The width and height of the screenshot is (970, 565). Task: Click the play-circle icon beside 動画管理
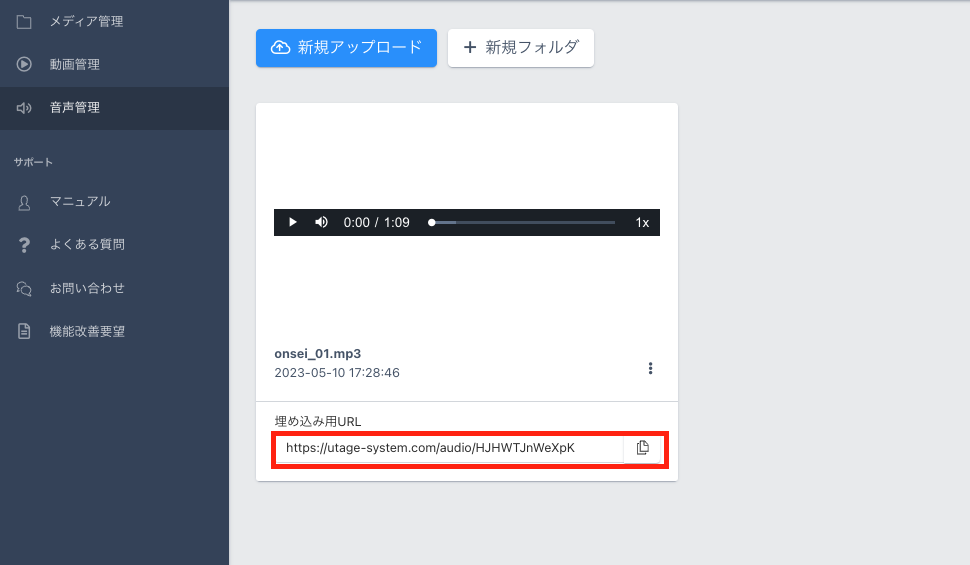24,65
